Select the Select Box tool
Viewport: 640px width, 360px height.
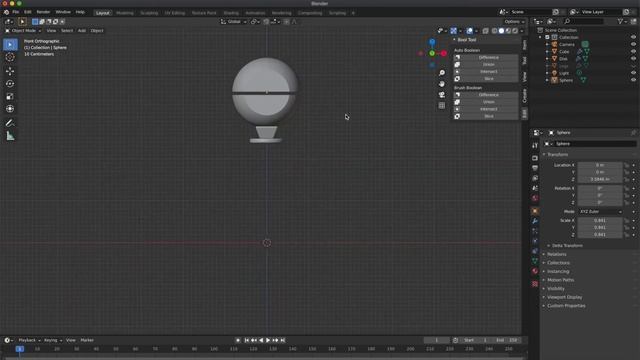point(10,44)
